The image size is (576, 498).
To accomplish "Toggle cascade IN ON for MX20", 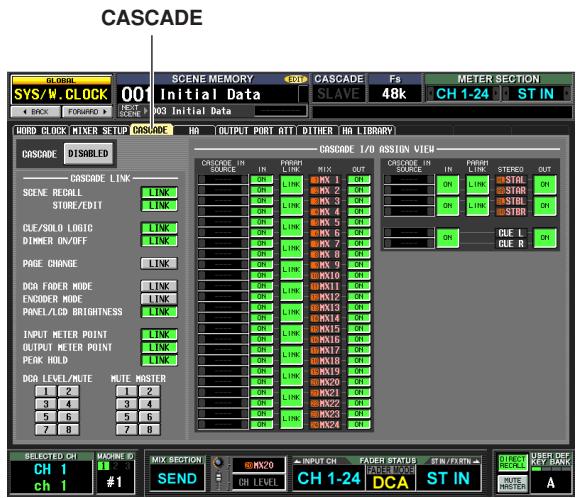I will click(262, 382).
